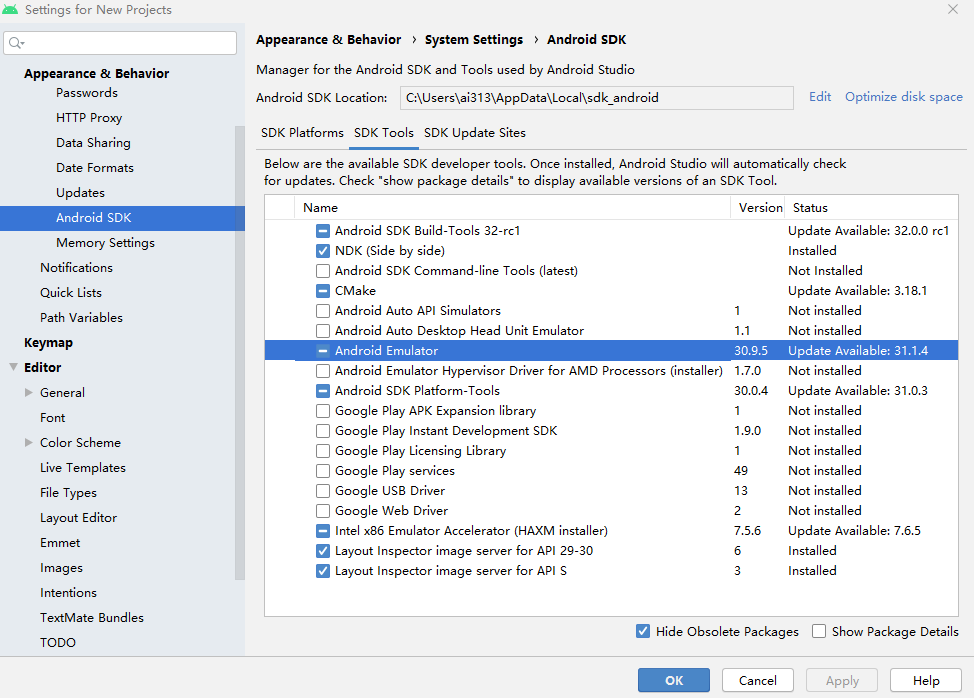
Task: Toggle Intel x86 Emulator Accelerator HAXM checkbox
Action: tap(322, 531)
